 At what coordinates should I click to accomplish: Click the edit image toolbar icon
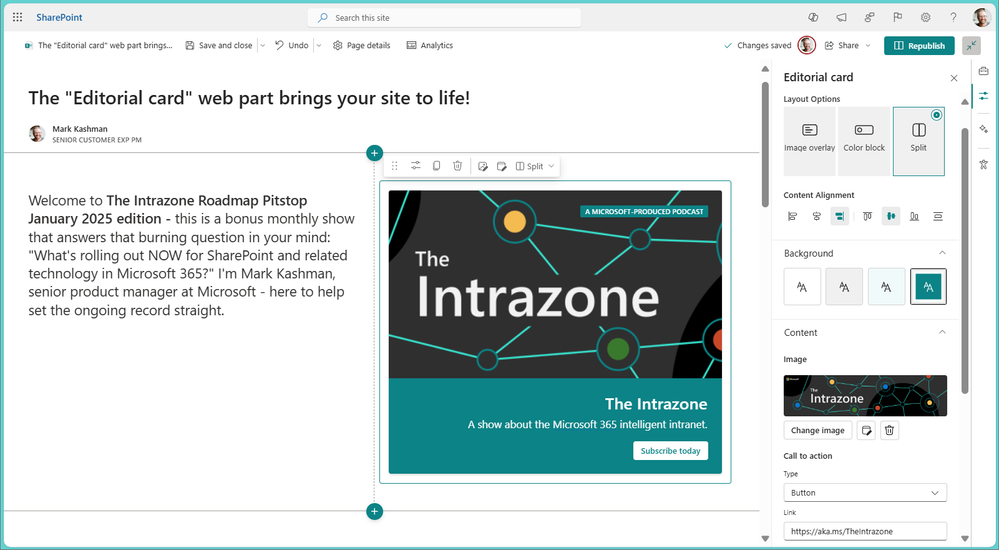tap(482, 166)
